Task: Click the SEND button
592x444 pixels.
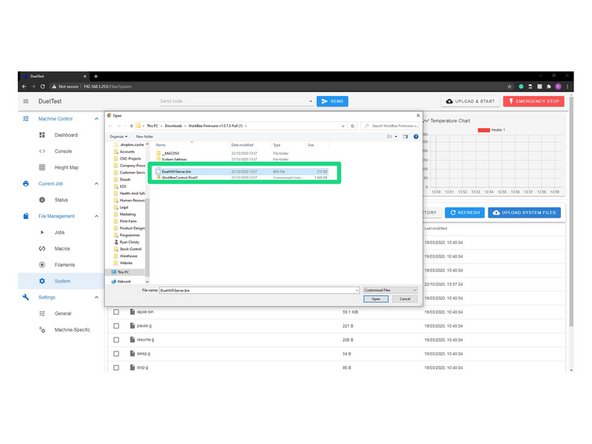Action: pyautogui.click(x=332, y=101)
